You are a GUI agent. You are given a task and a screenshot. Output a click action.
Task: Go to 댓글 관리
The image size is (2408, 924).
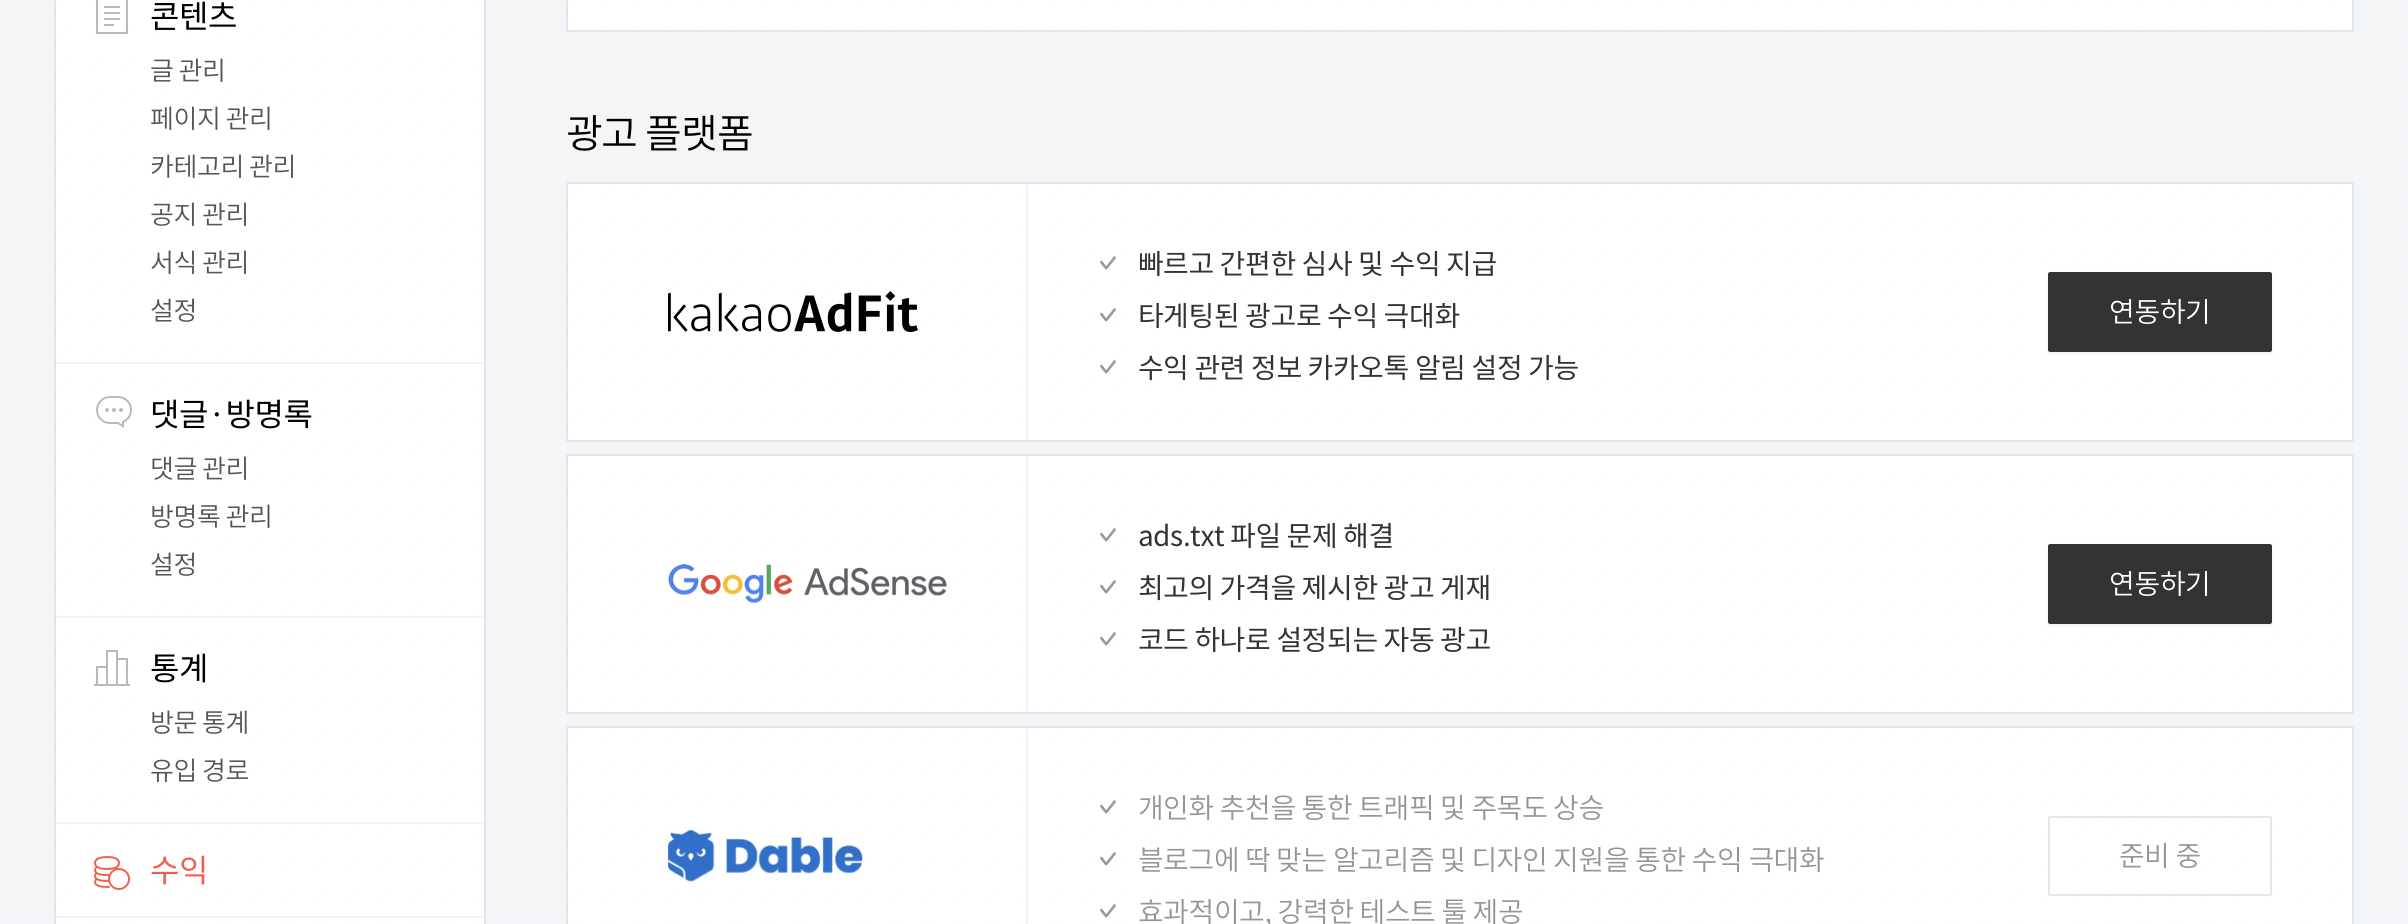199,468
